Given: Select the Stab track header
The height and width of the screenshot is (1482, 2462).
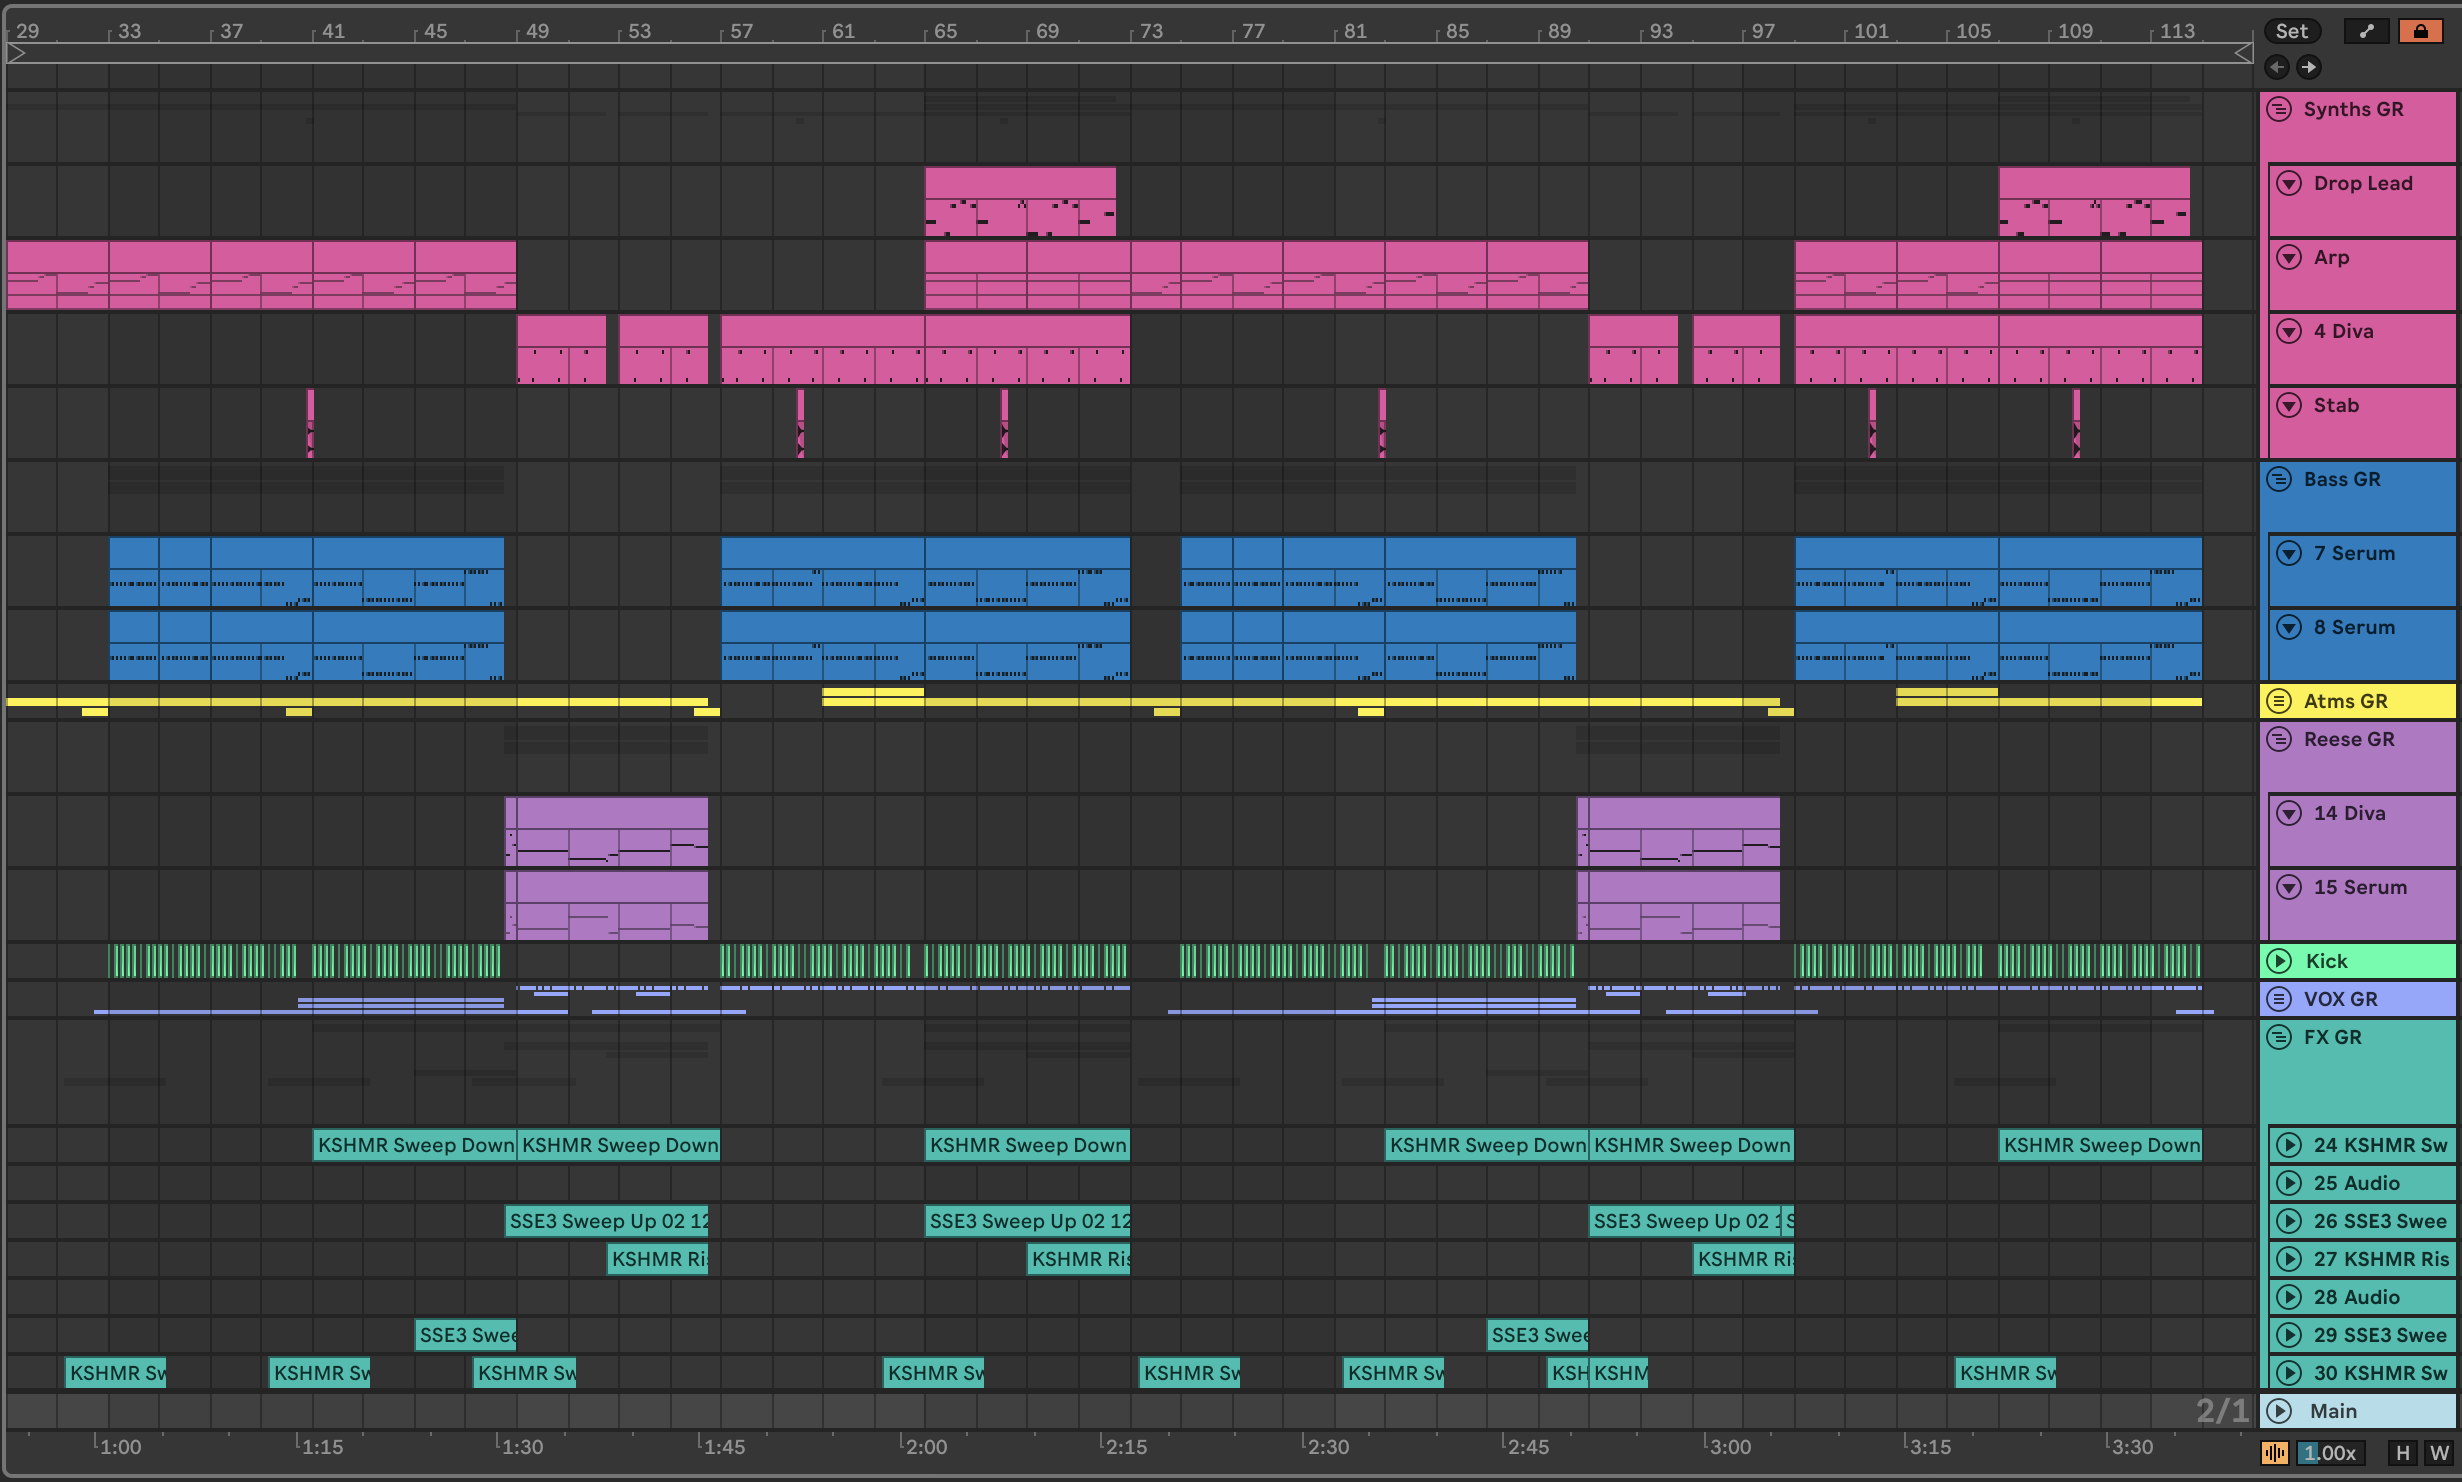Looking at the screenshot, I should click(2336, 405).
